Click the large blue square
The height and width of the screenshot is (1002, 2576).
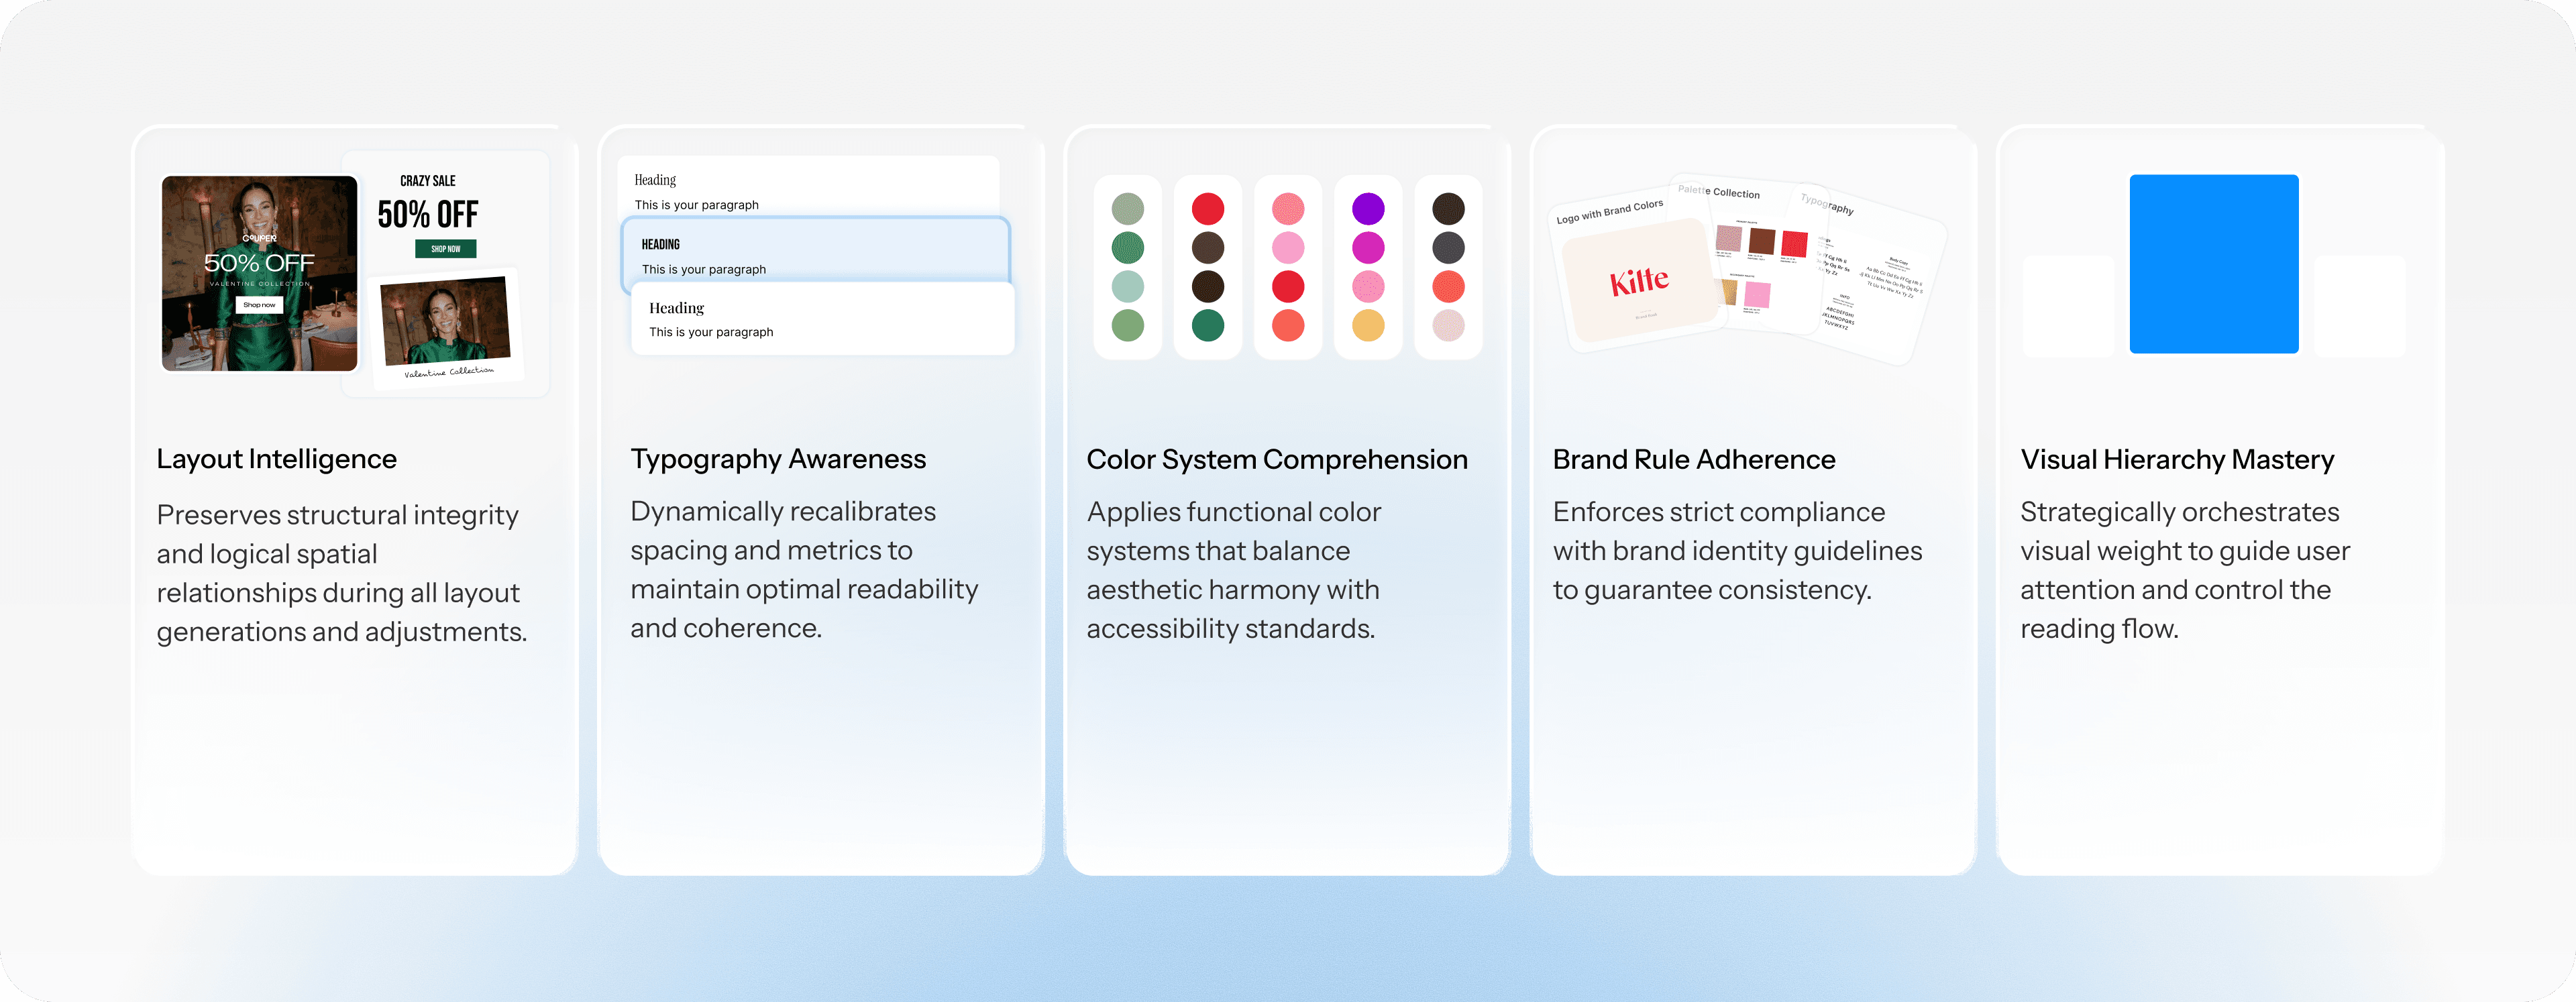tap(2214, 264)
